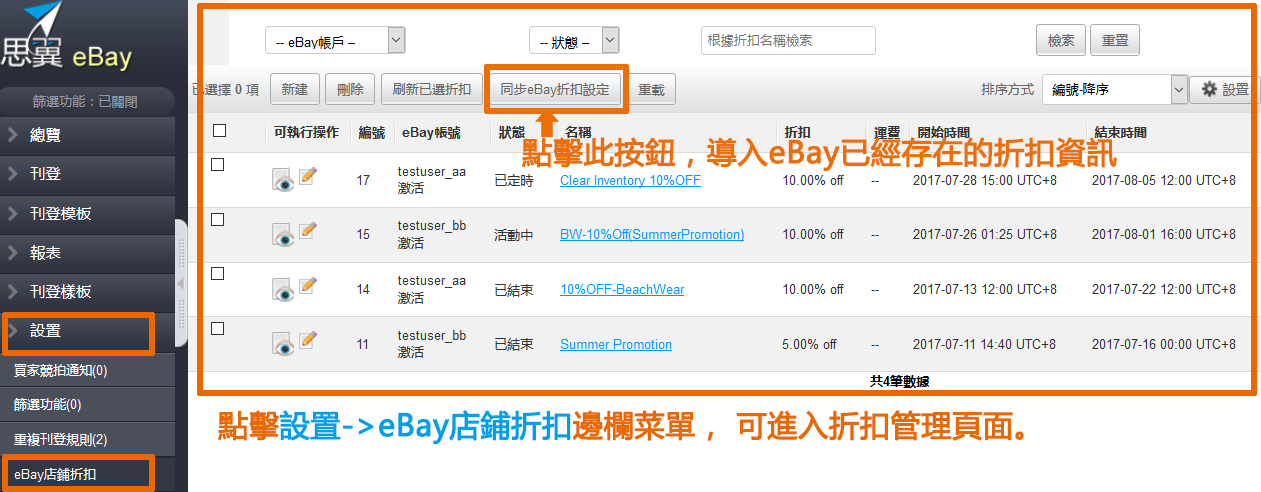The height and width of the screenshot is (492, 1261).
Task: Click the 重載 reload button
Action: click(x=651, y=89)
